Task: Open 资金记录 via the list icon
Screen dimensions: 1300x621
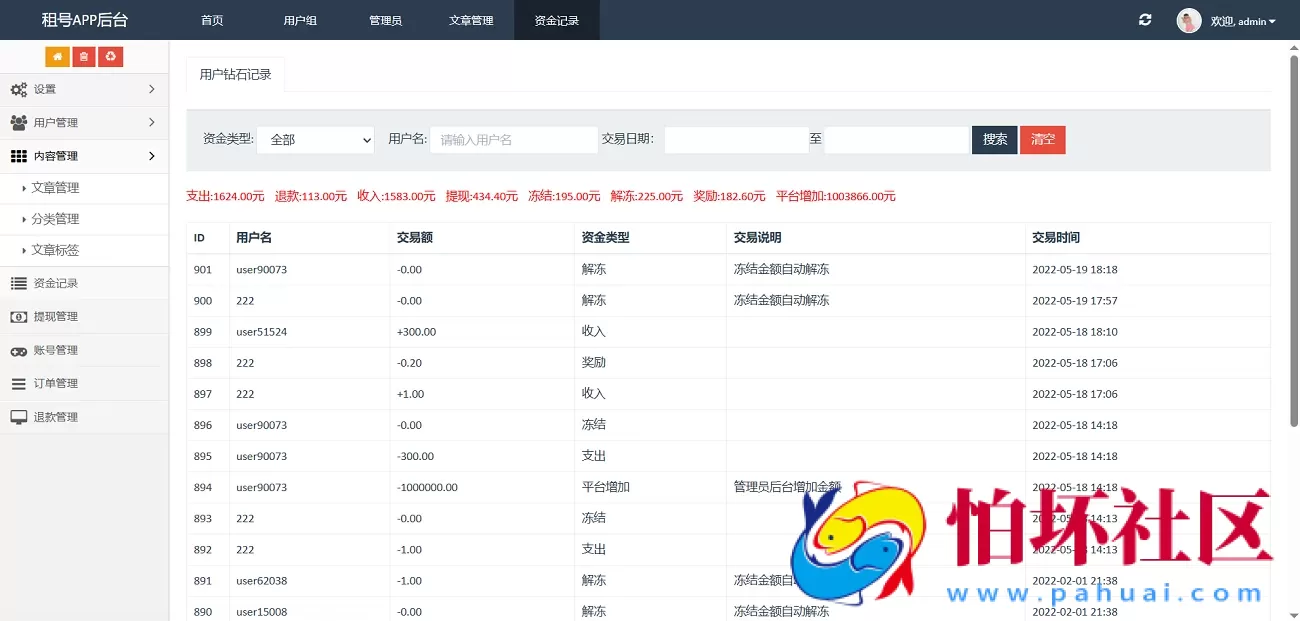Action: coord(16,282)
